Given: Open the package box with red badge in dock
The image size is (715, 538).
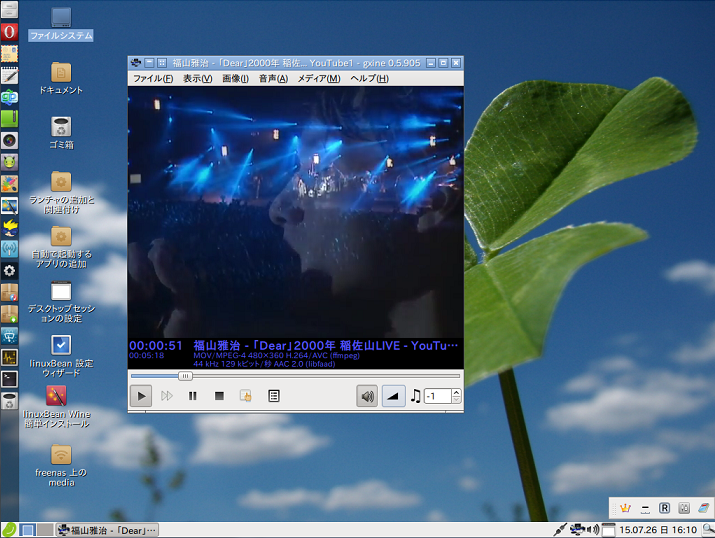Looking at the screenshot, I should 9,292.
